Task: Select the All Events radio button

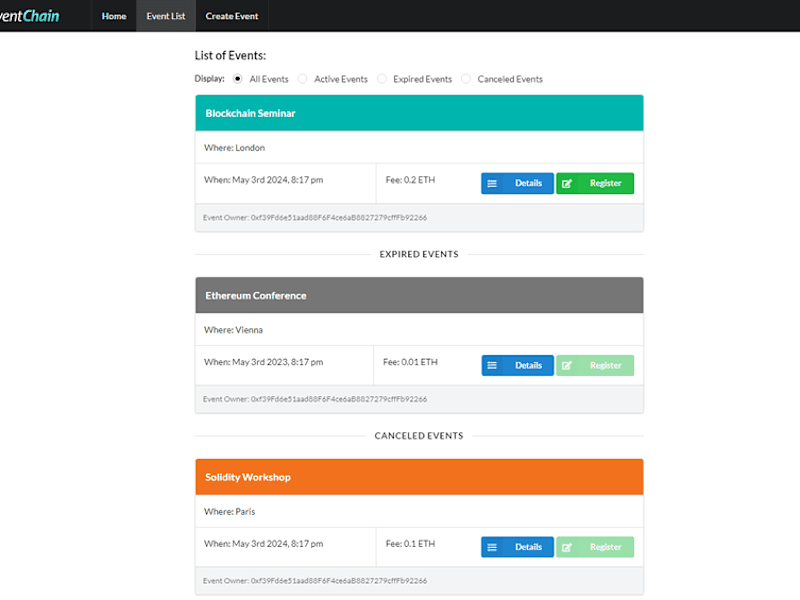Action: (237, 79)
